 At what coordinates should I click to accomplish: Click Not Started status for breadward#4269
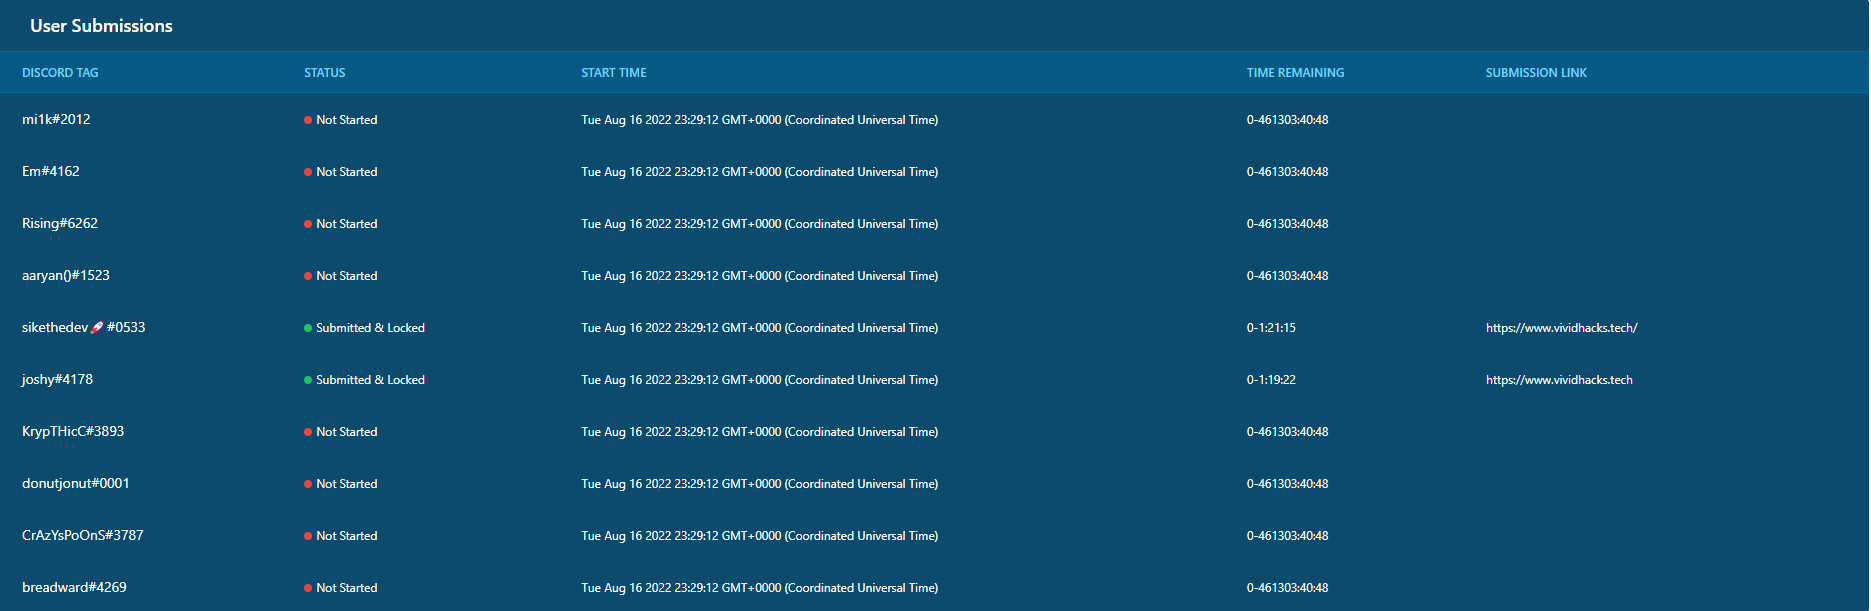click(341, 588)
